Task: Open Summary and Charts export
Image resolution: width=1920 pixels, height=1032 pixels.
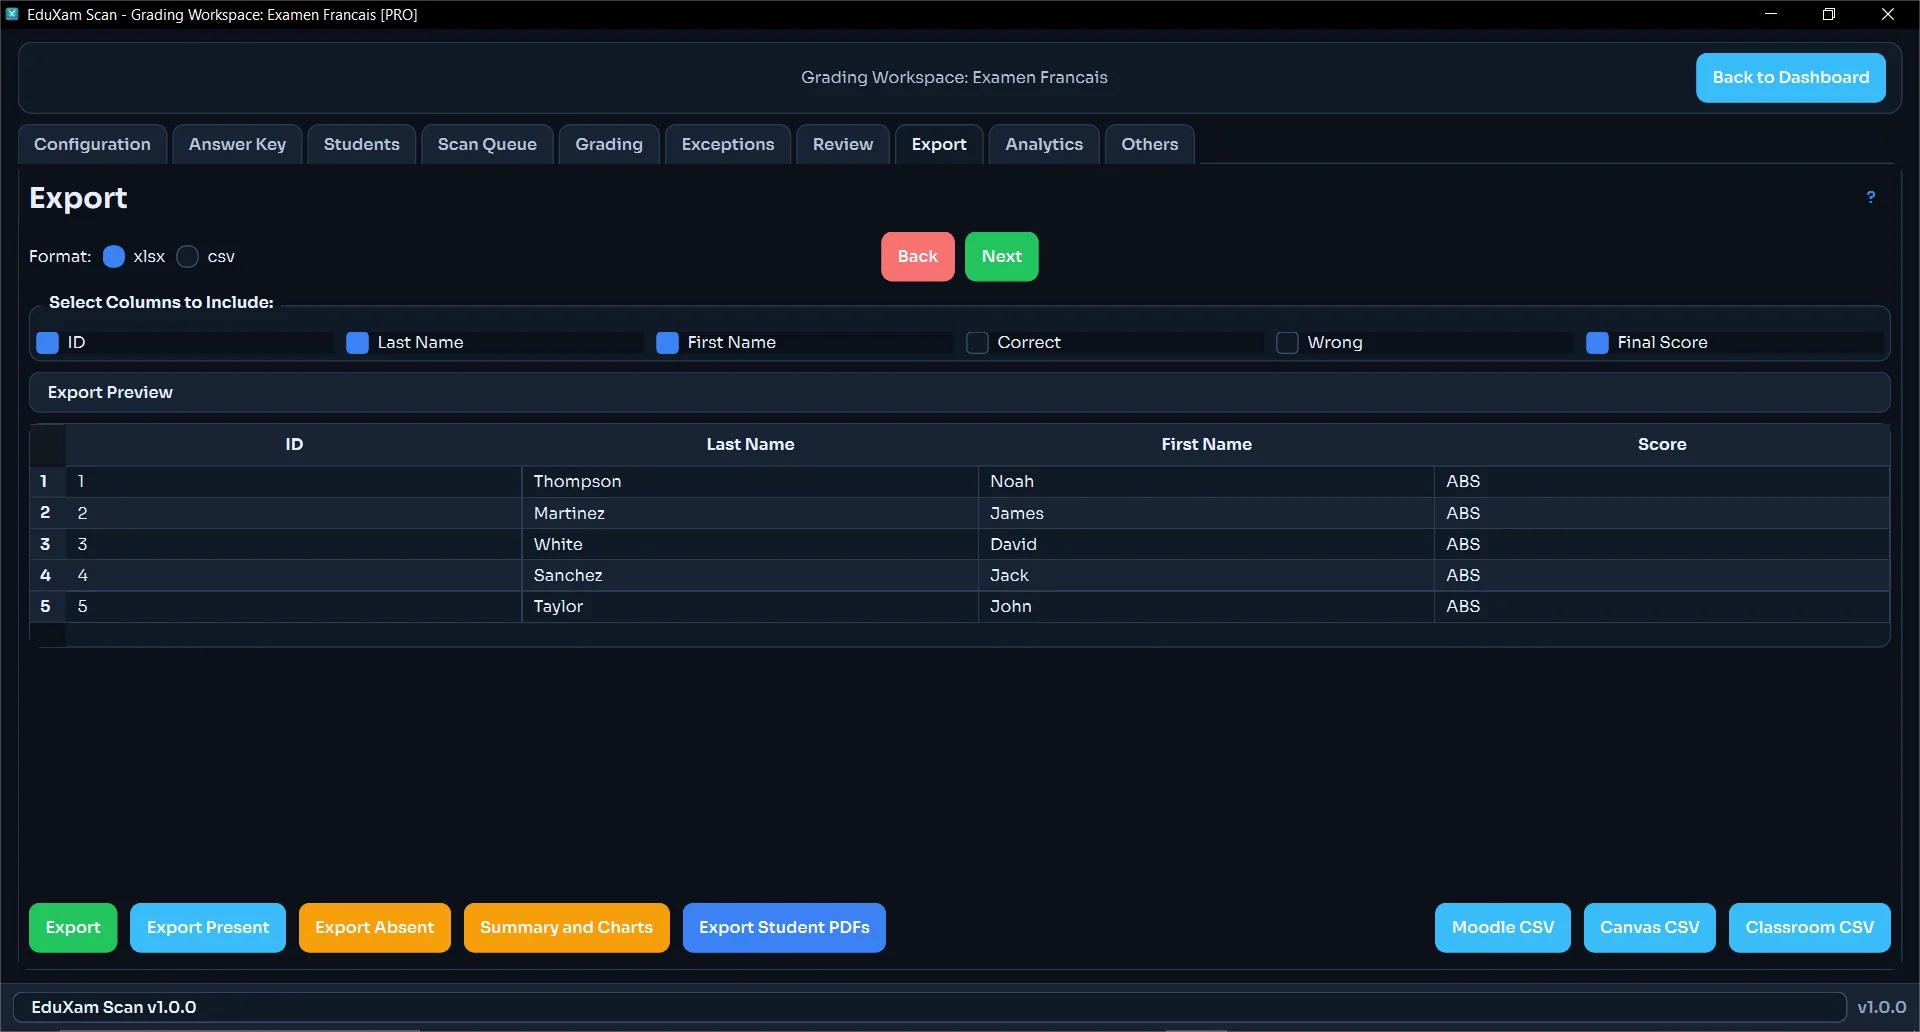Action: (x=566, y=928)
